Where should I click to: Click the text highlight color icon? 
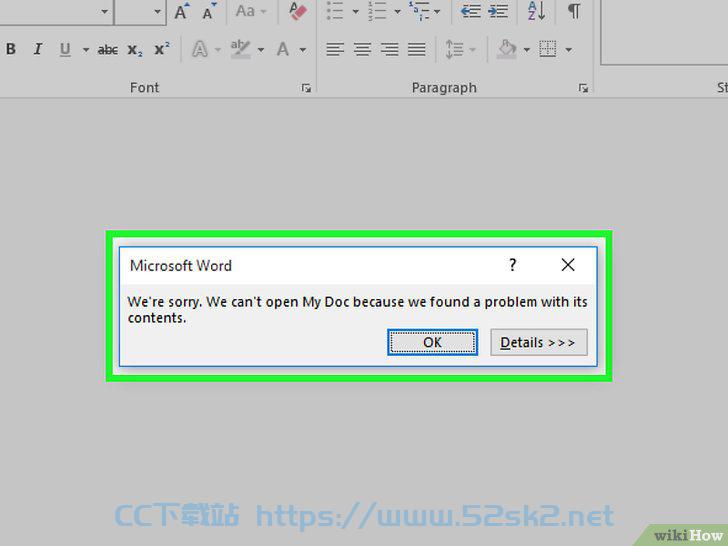click(240, 49)
